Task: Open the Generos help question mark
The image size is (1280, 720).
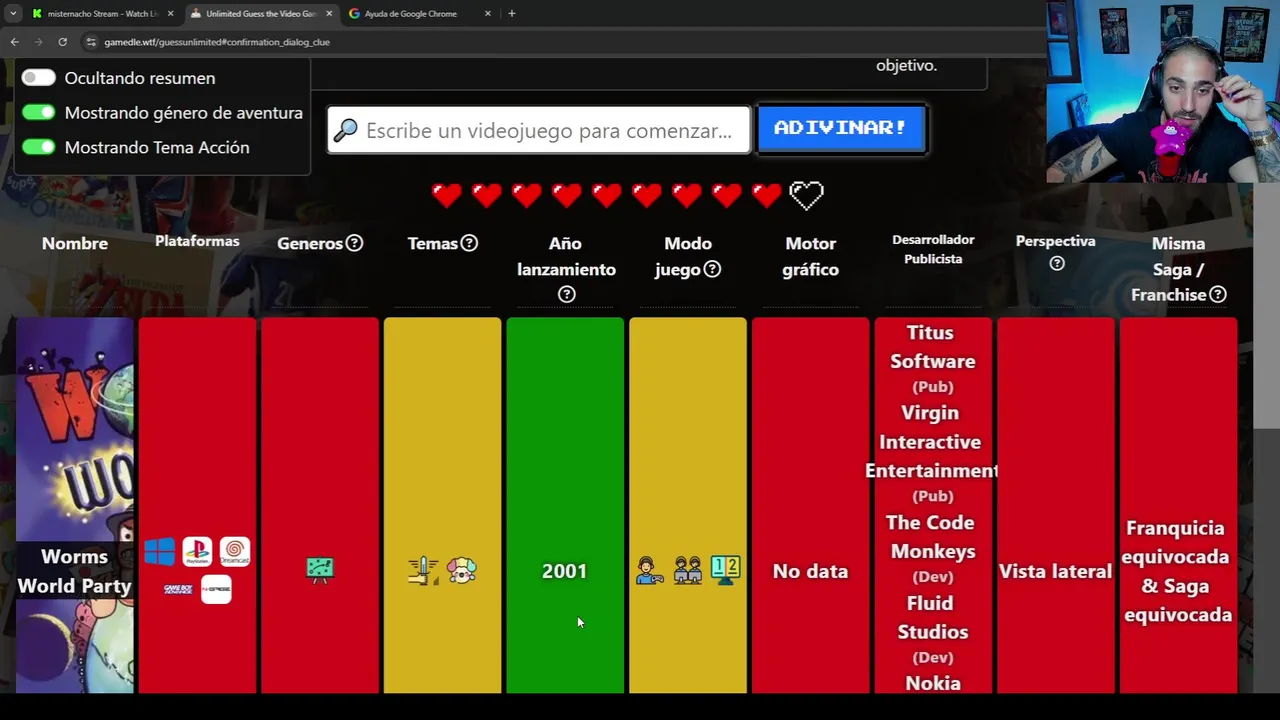Action: tap(354, 243)
